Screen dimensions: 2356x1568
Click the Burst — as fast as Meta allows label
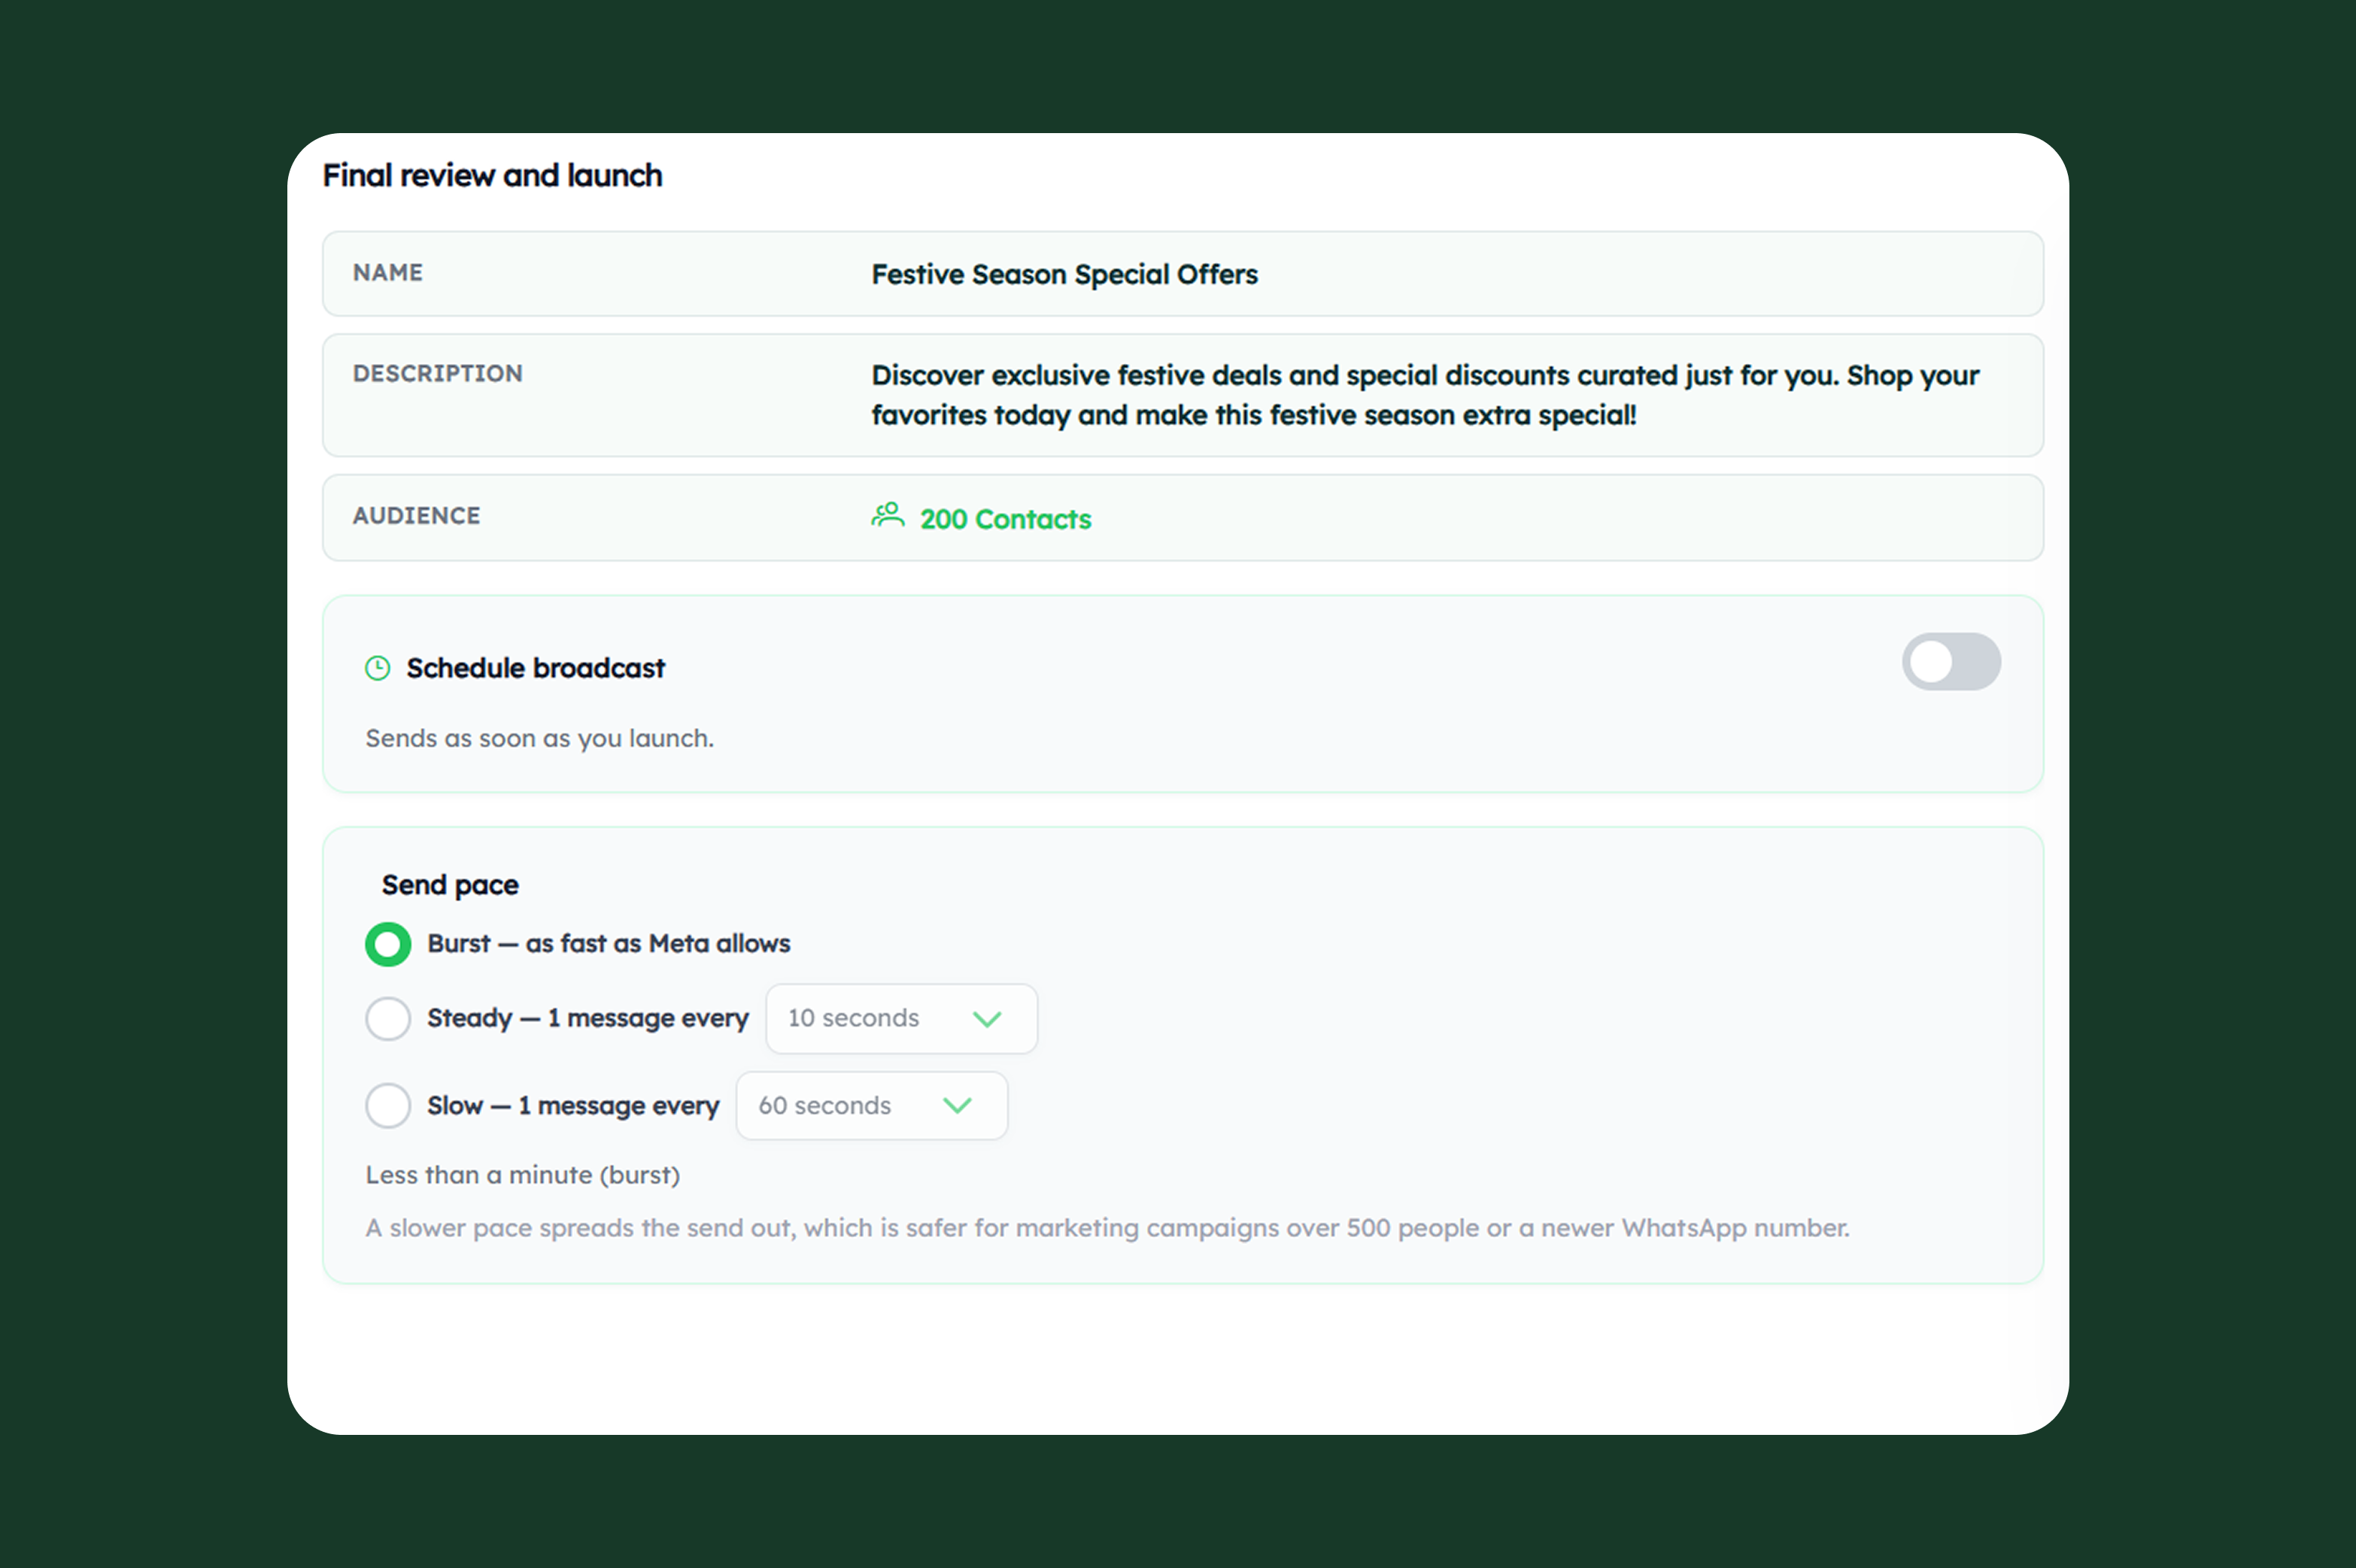tap(608, 943)
